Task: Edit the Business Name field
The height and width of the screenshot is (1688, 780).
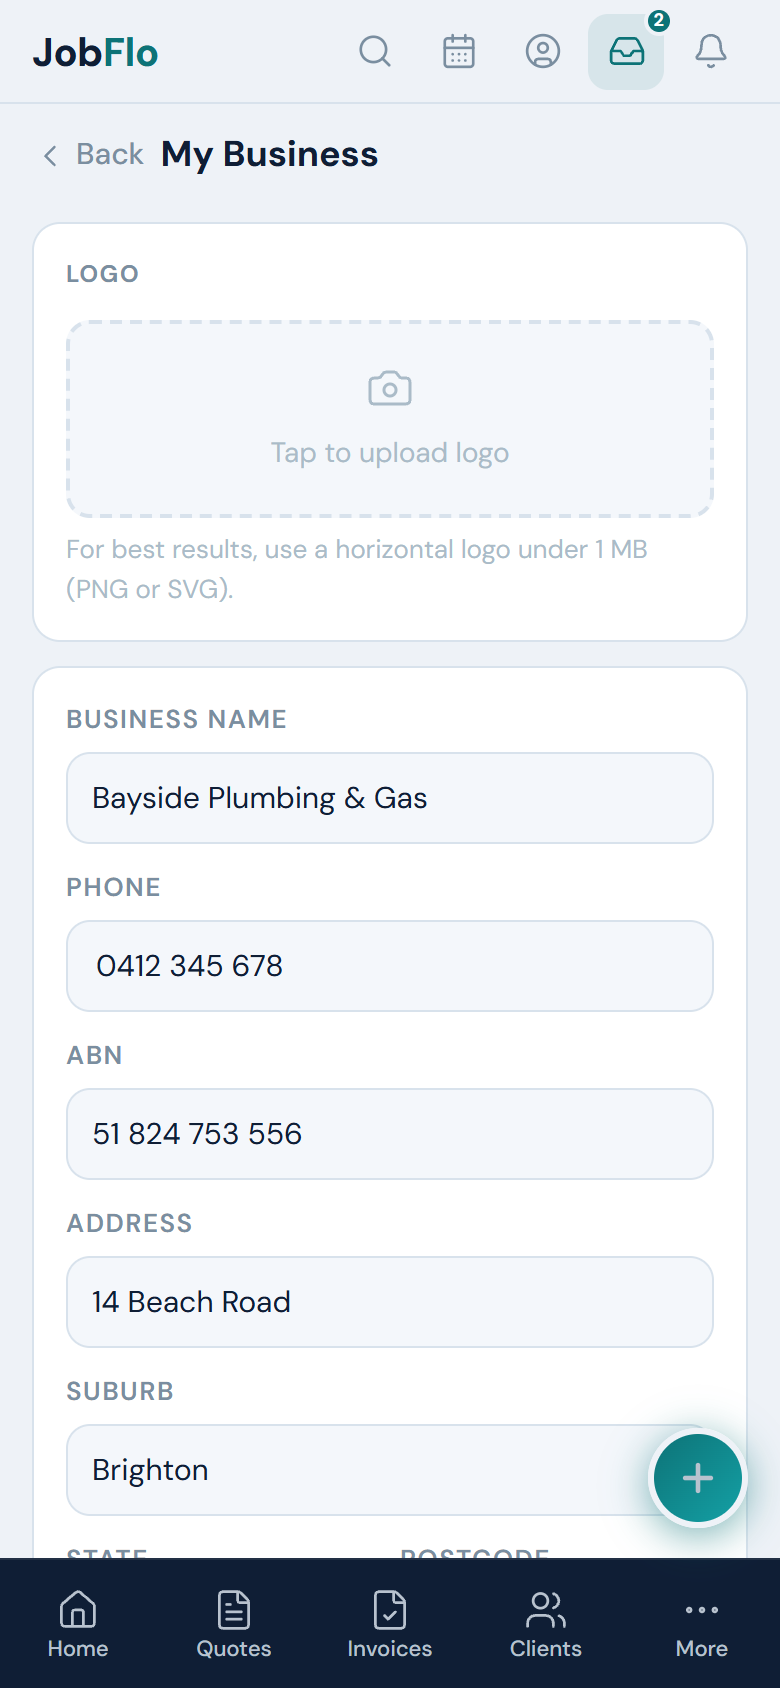Action: click(390, 798)
